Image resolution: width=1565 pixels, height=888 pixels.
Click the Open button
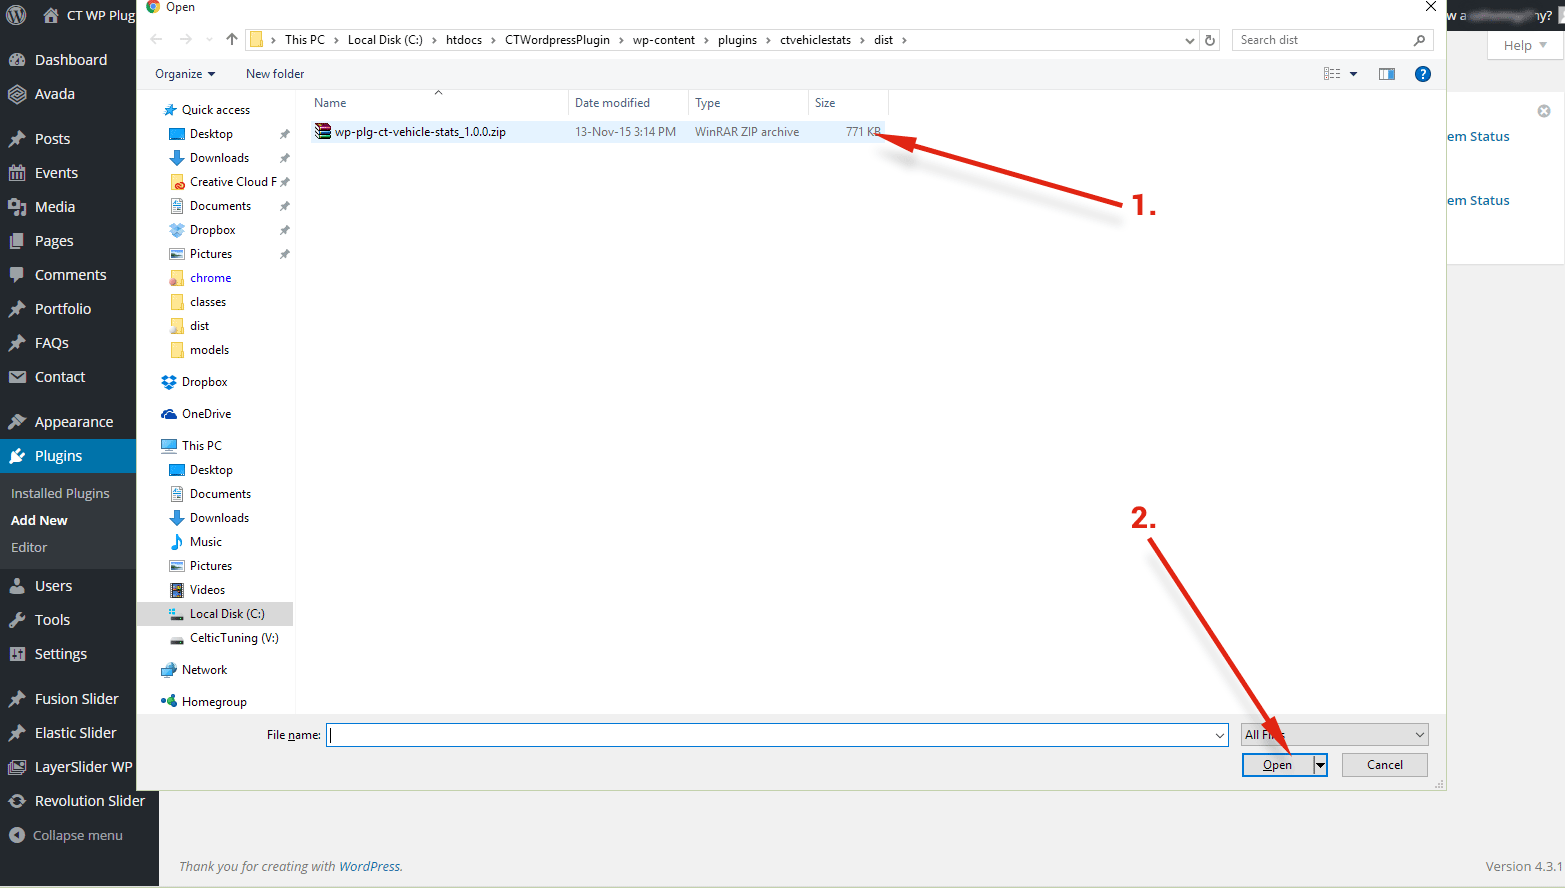click(x=1277, y=765)
